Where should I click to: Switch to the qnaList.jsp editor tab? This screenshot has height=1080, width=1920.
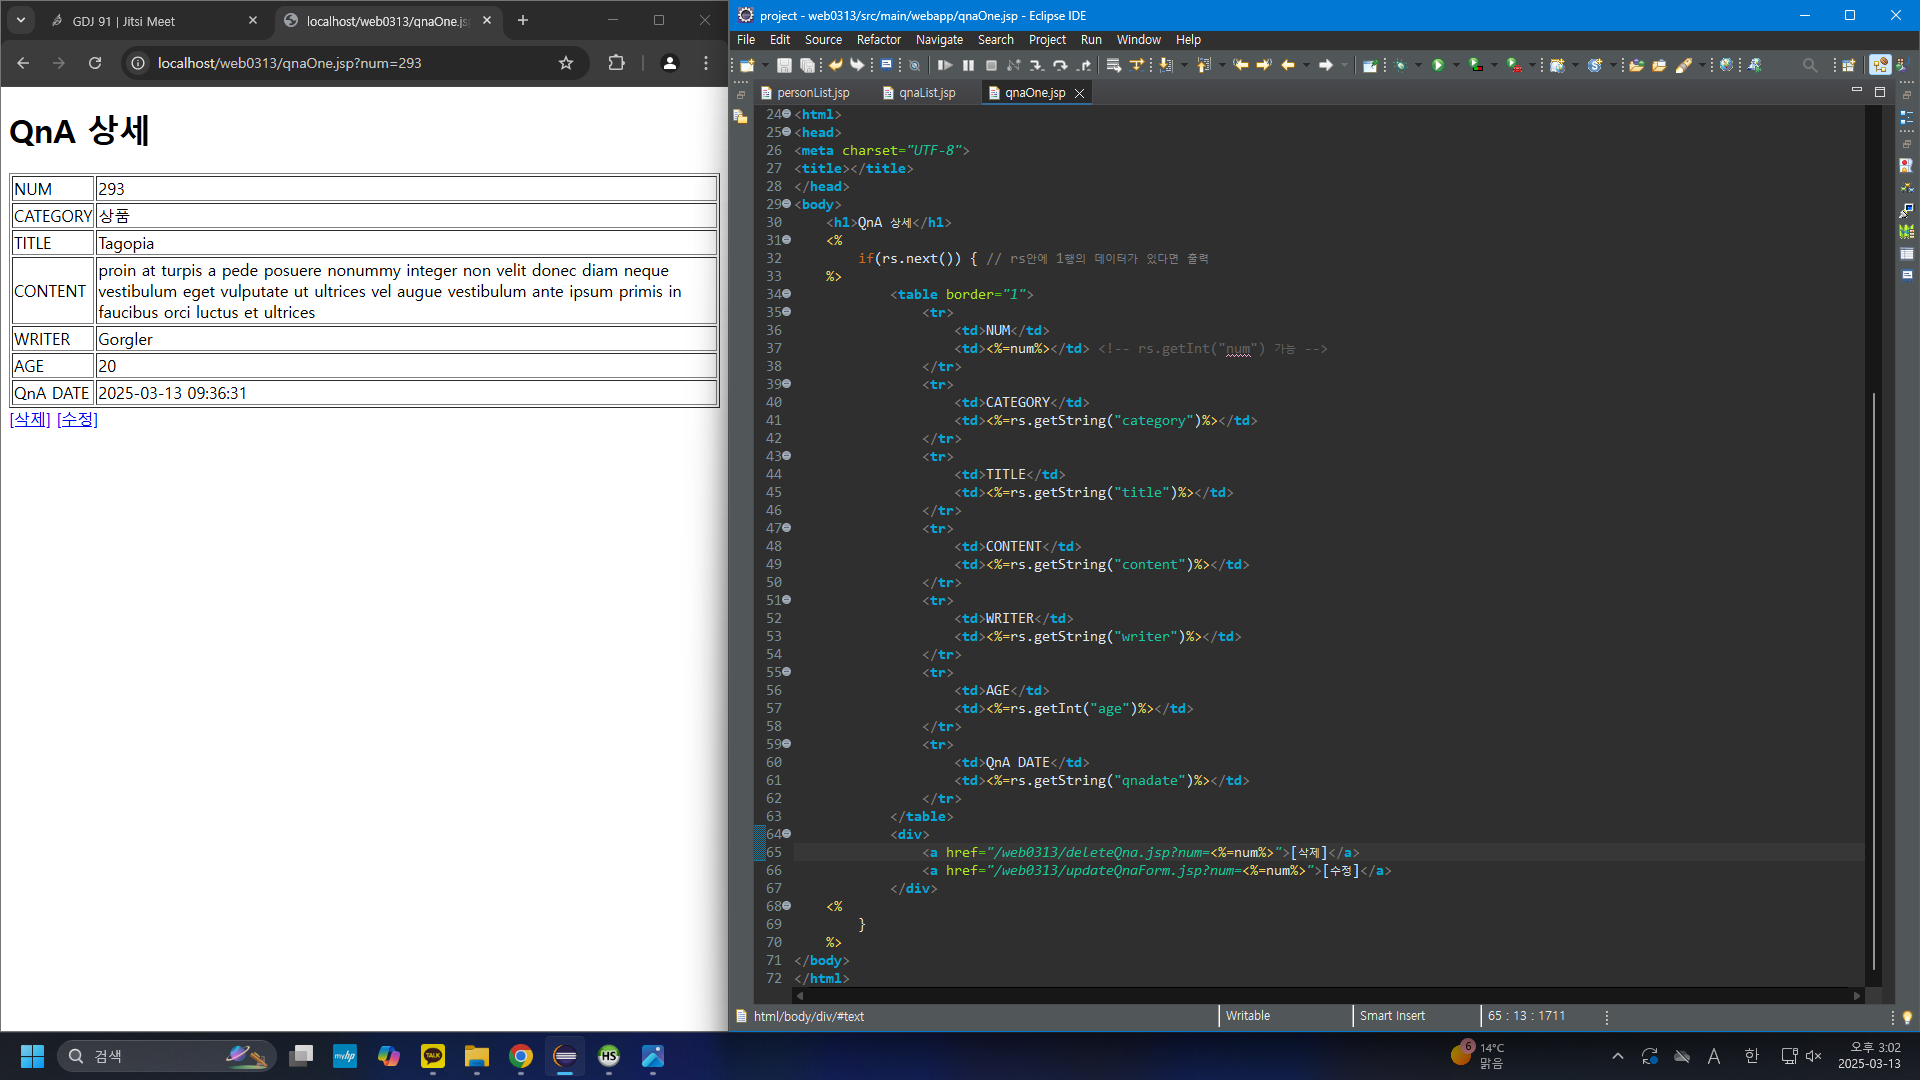coord(926,93)
